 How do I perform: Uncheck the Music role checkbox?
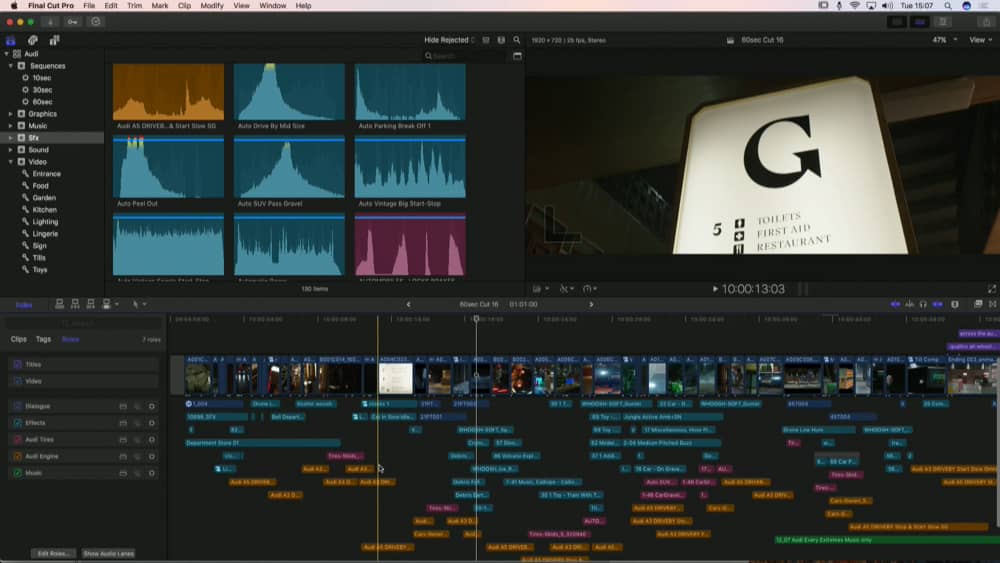point(17,473)
